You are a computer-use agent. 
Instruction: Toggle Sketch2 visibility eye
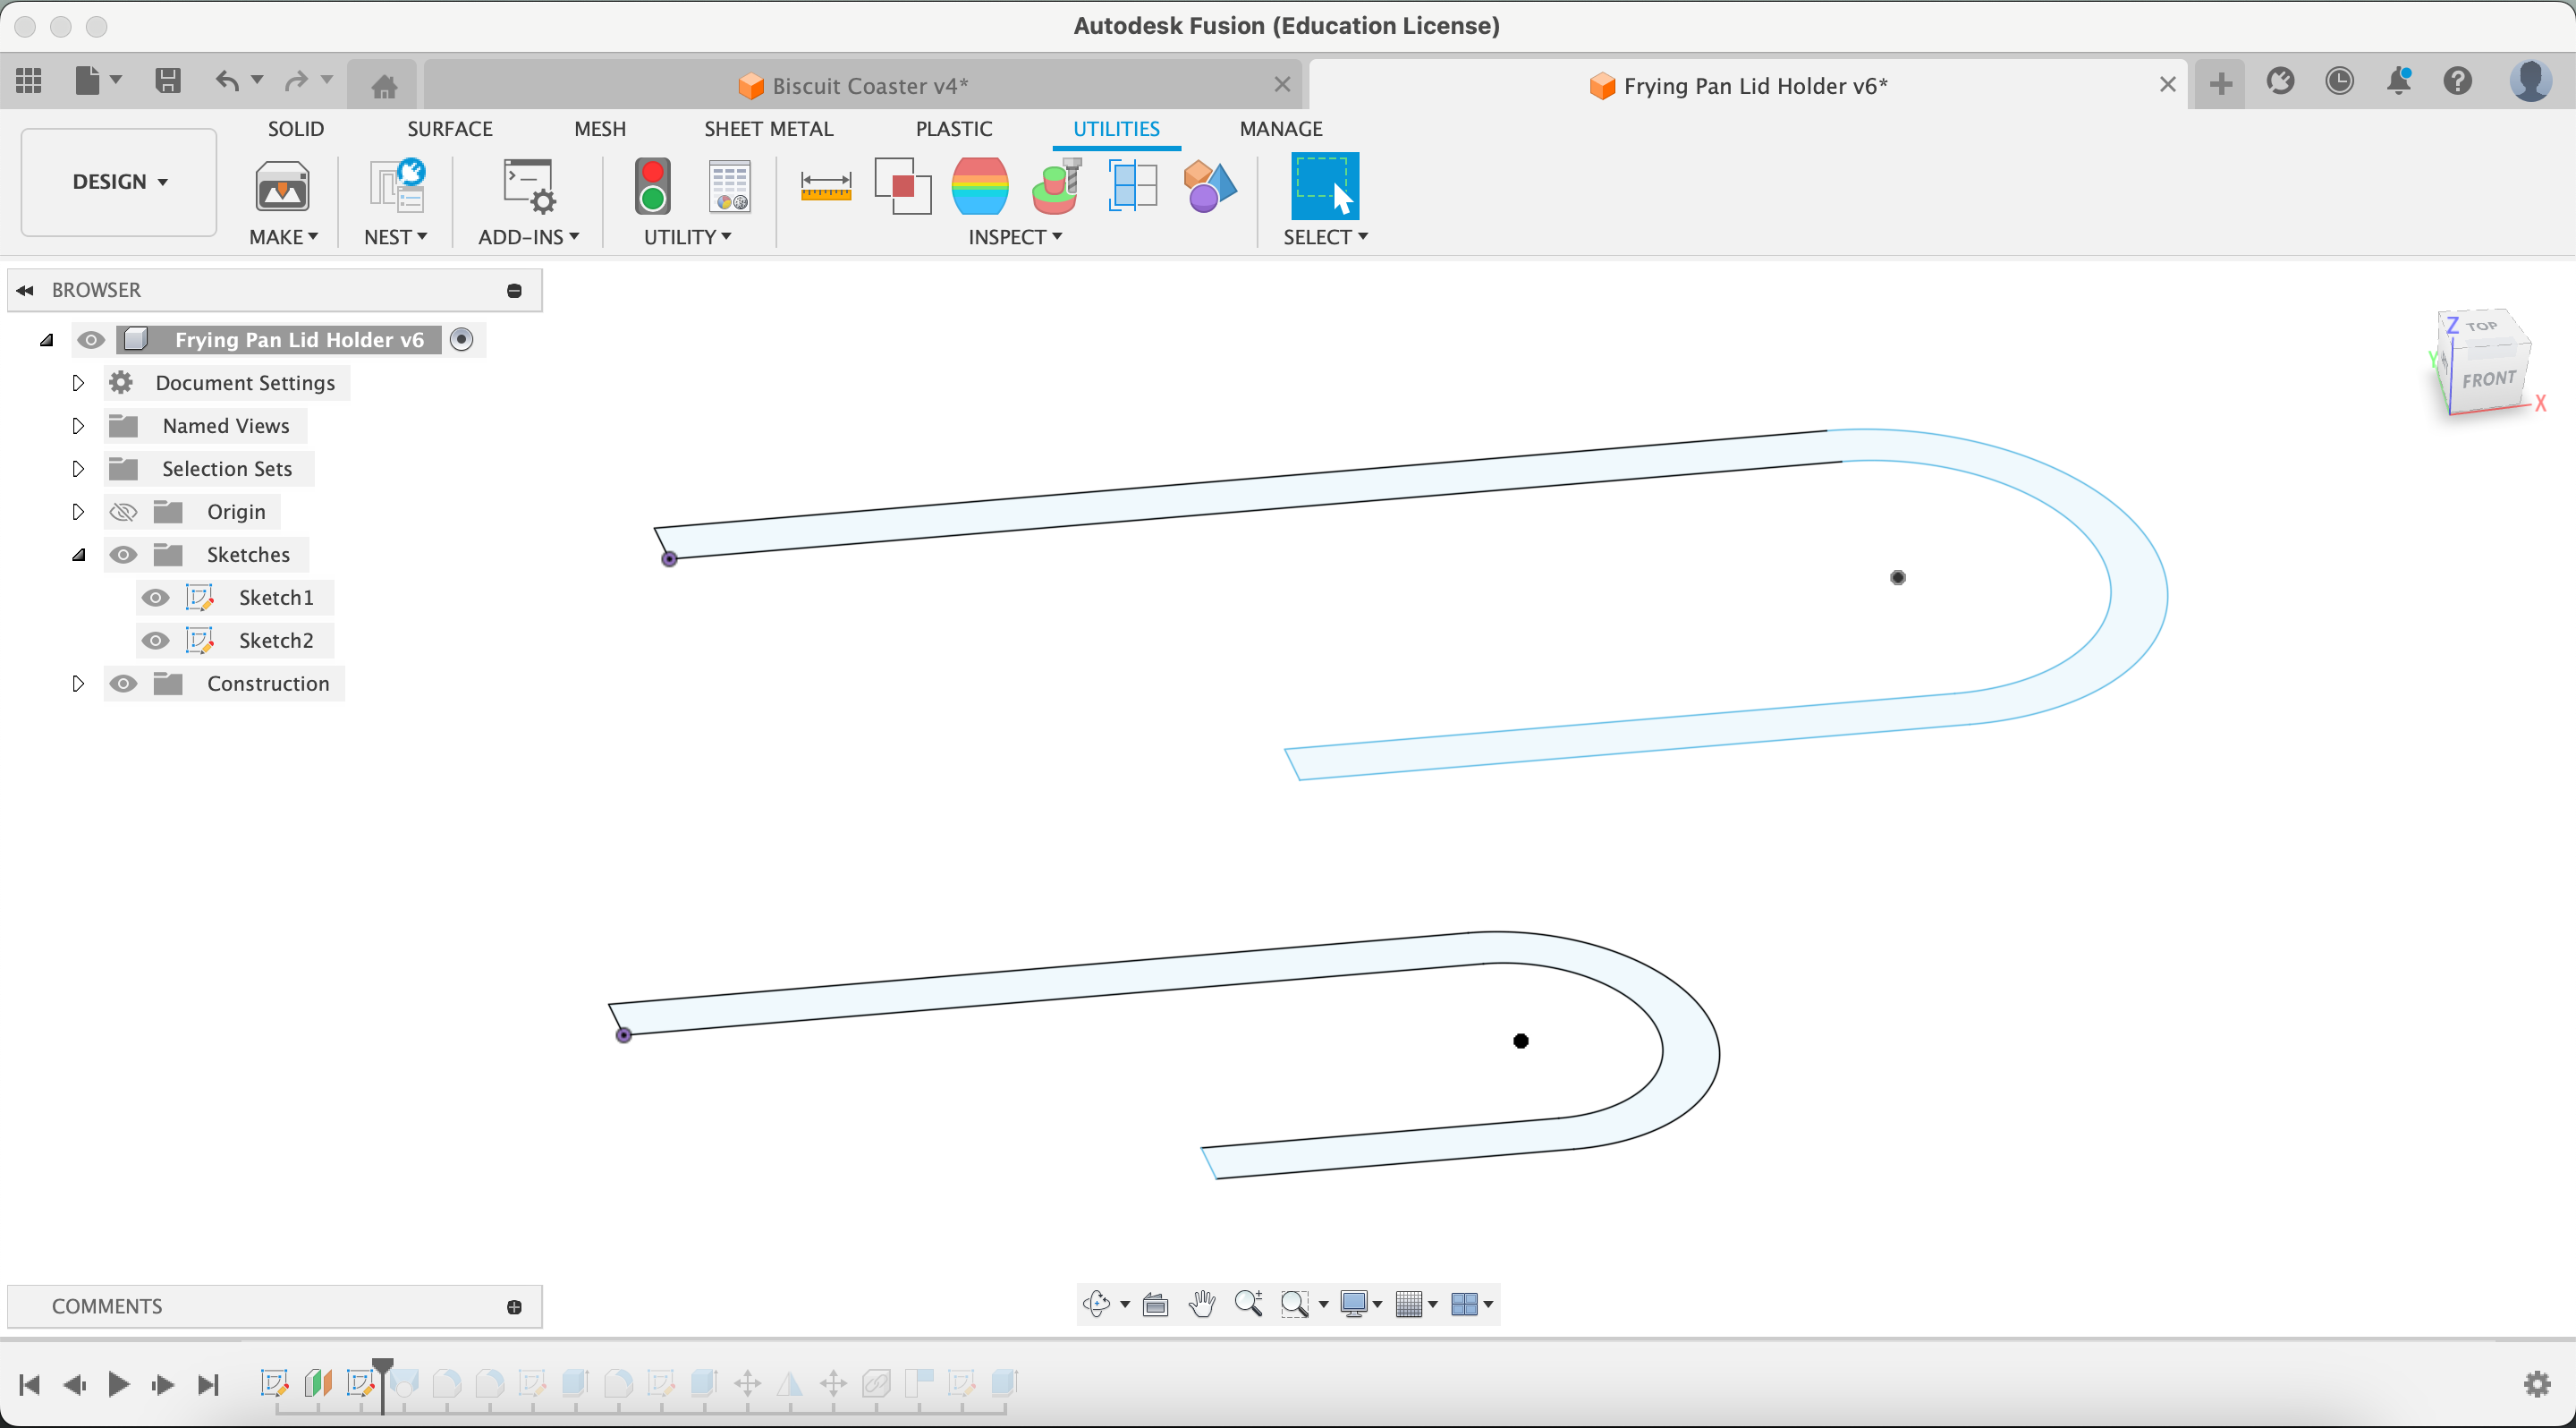pos(155,641)
